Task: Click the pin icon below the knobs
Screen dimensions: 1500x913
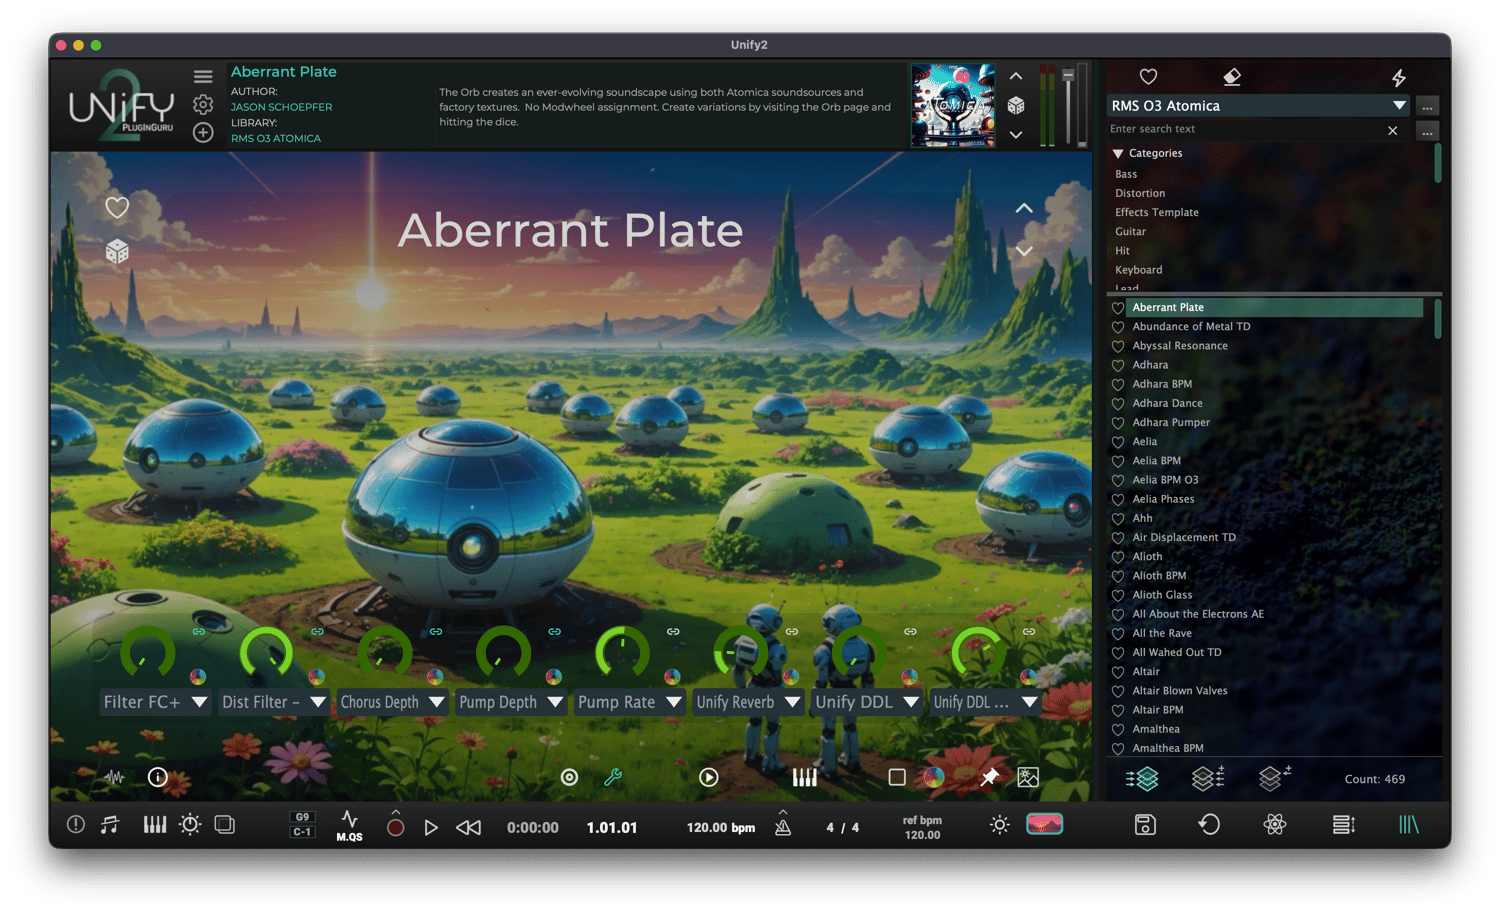Action: [989, 777]
